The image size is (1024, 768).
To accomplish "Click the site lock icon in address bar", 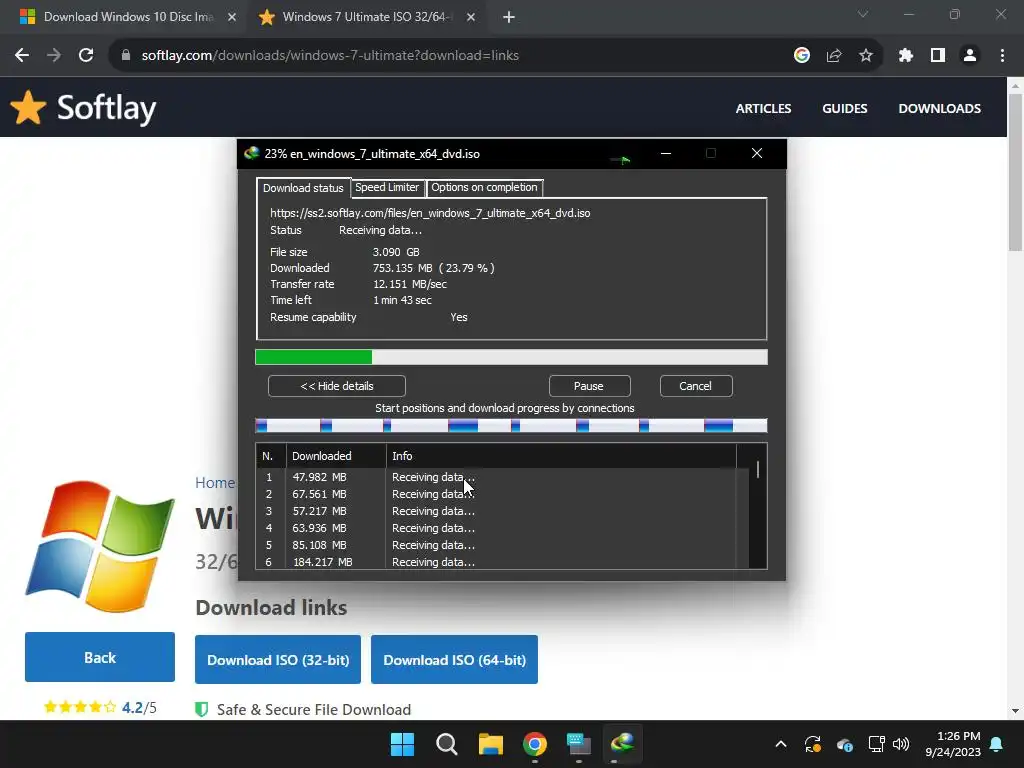I will coord(126,56).
